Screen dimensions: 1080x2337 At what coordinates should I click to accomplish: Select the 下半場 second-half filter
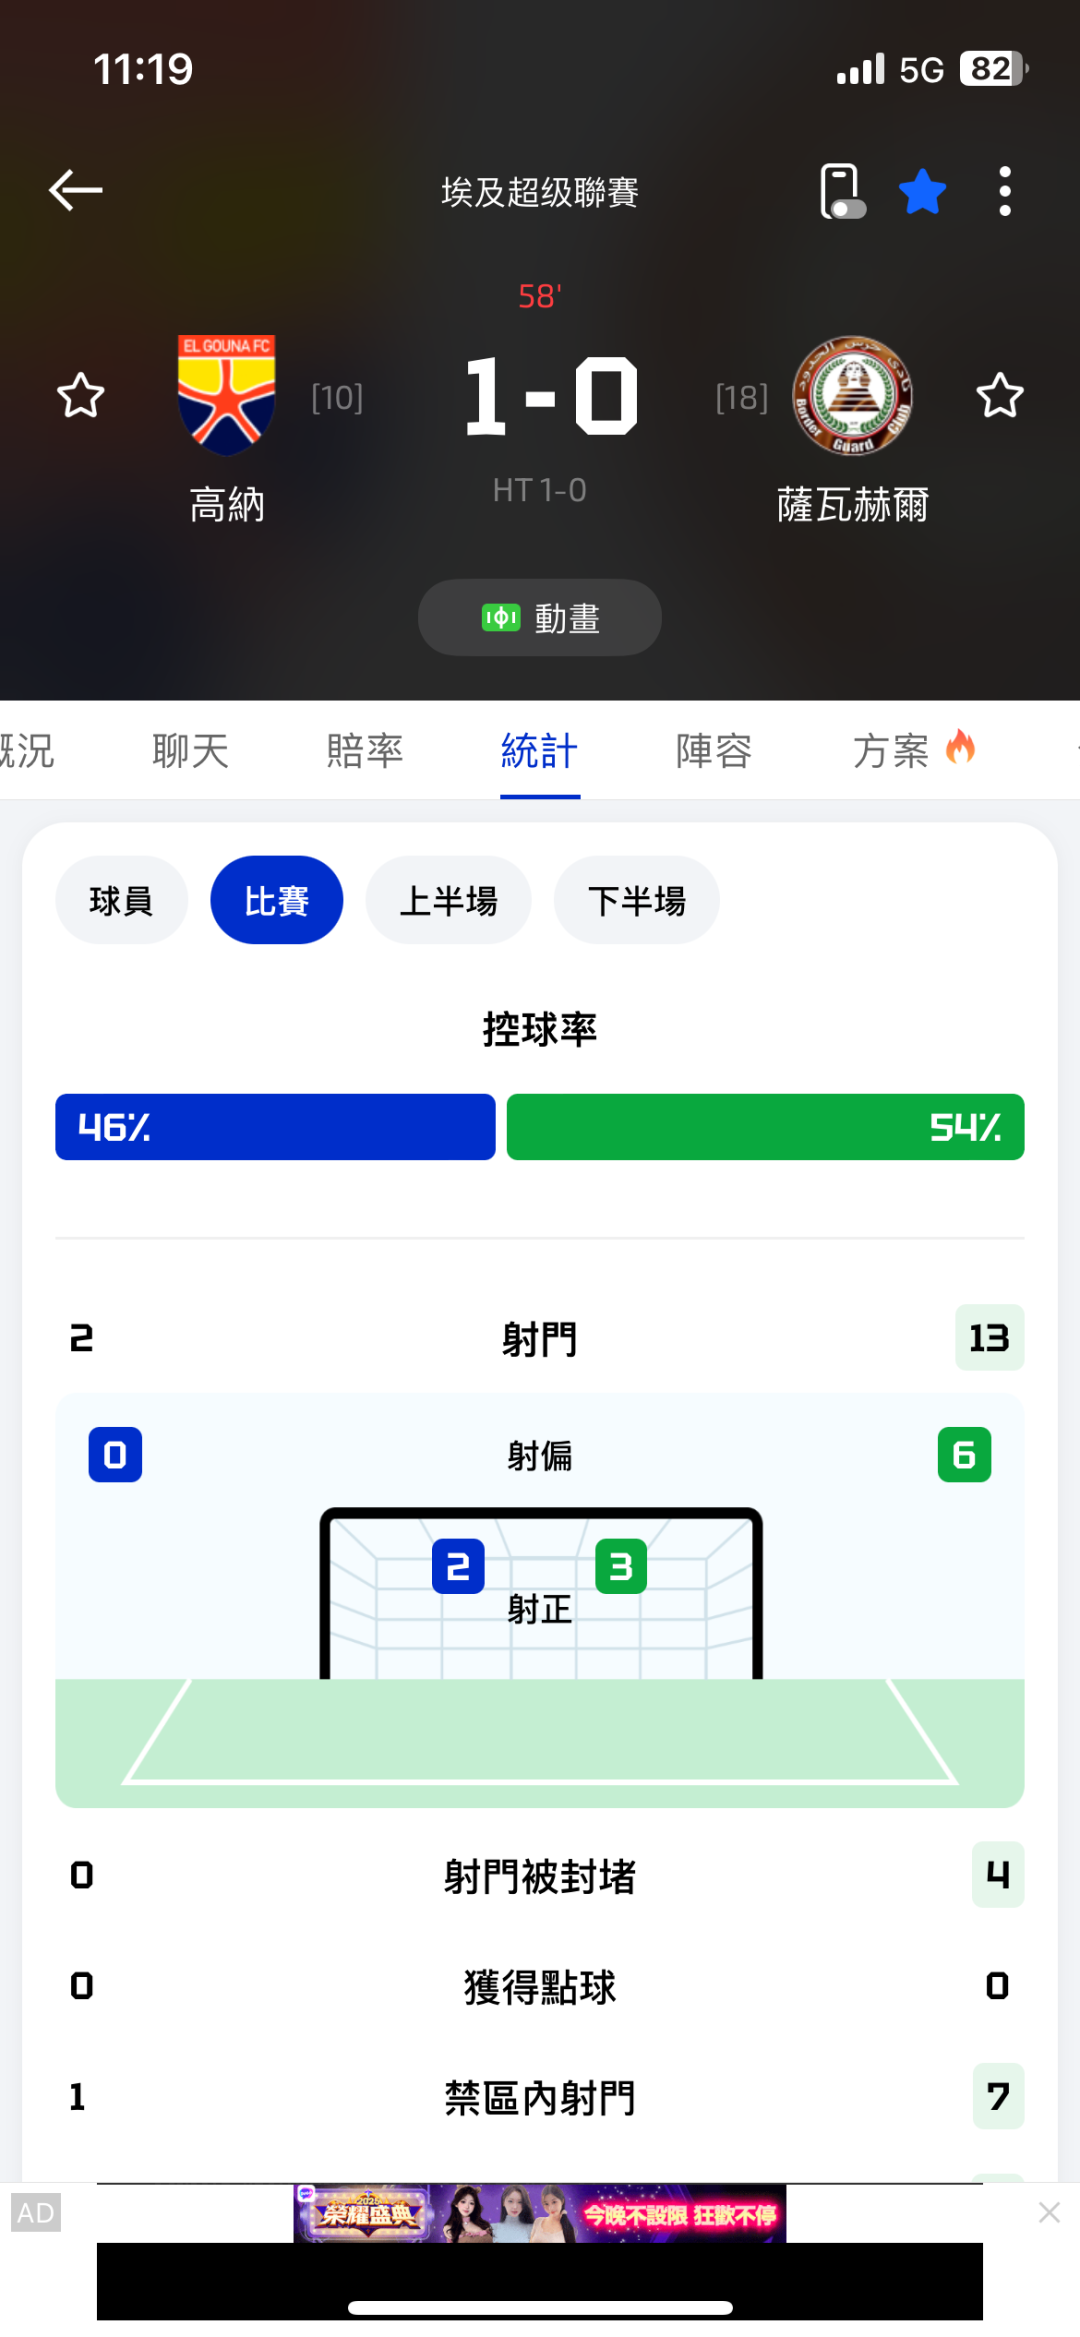click(x=636, y=900)
